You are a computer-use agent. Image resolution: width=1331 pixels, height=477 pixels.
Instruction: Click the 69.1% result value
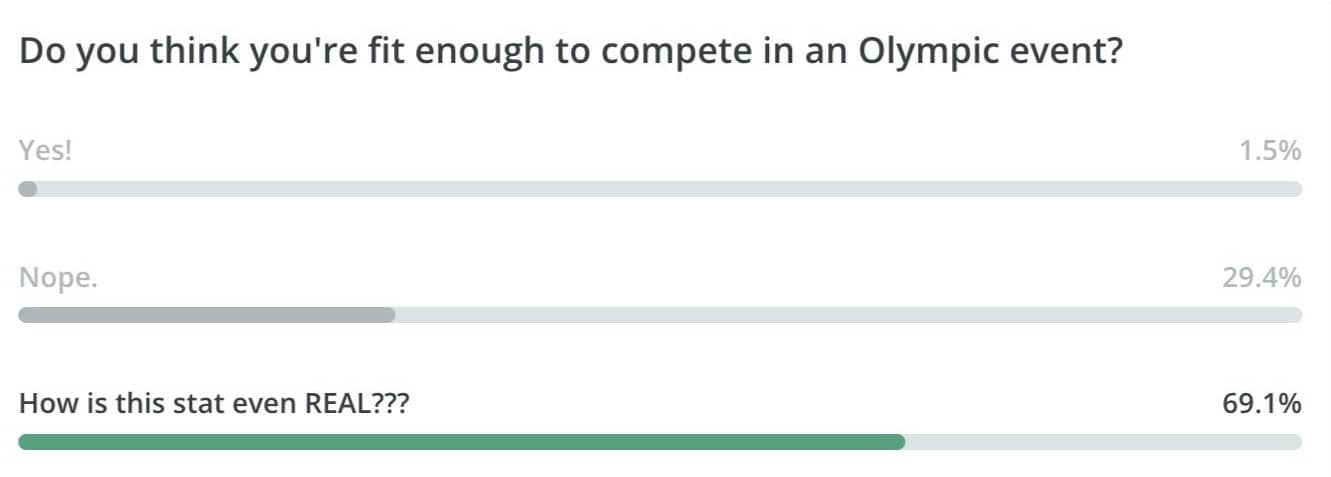[1262, 404]
